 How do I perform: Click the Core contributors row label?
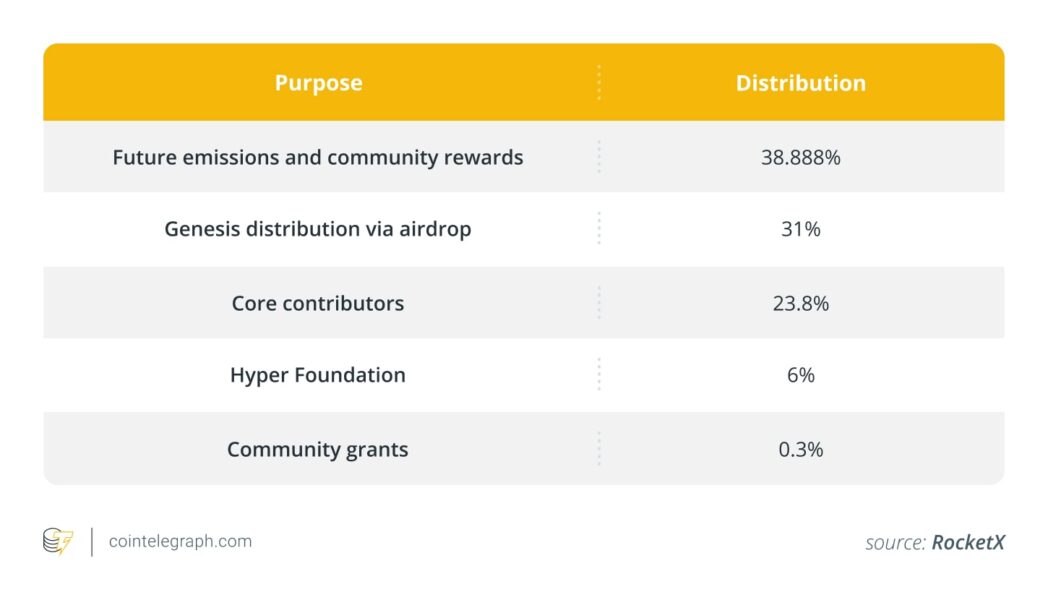pos(318,303)
